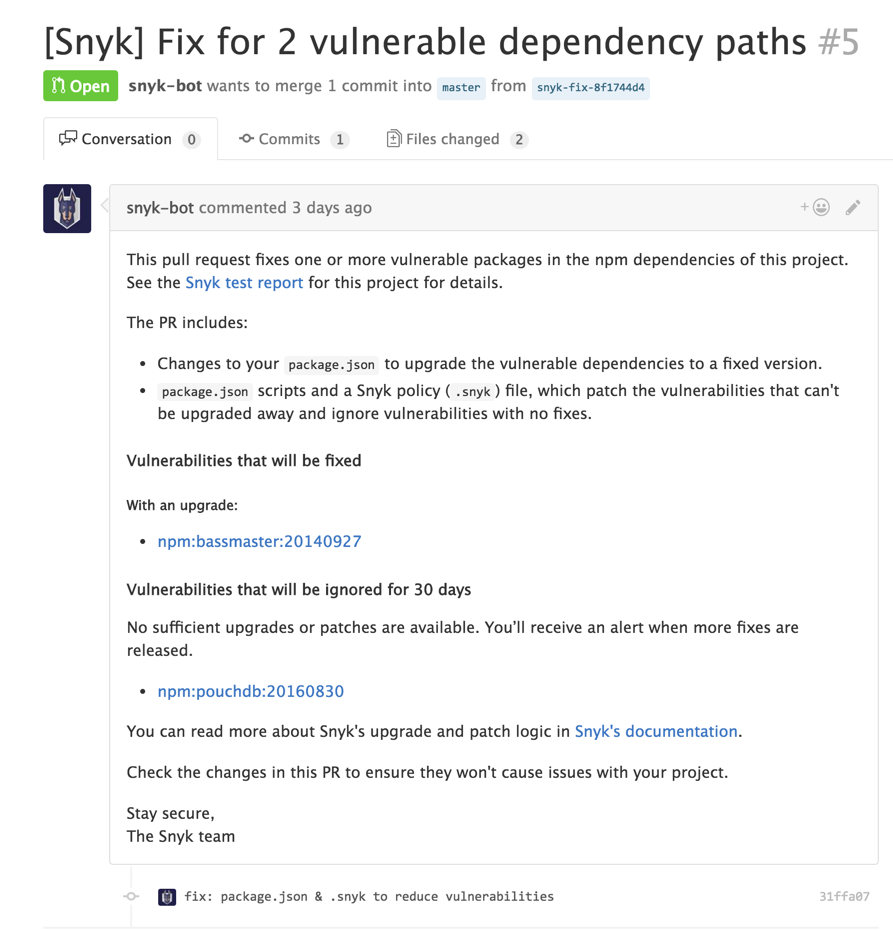Click the commit icon on the Commits tab

tap(246, 139)
